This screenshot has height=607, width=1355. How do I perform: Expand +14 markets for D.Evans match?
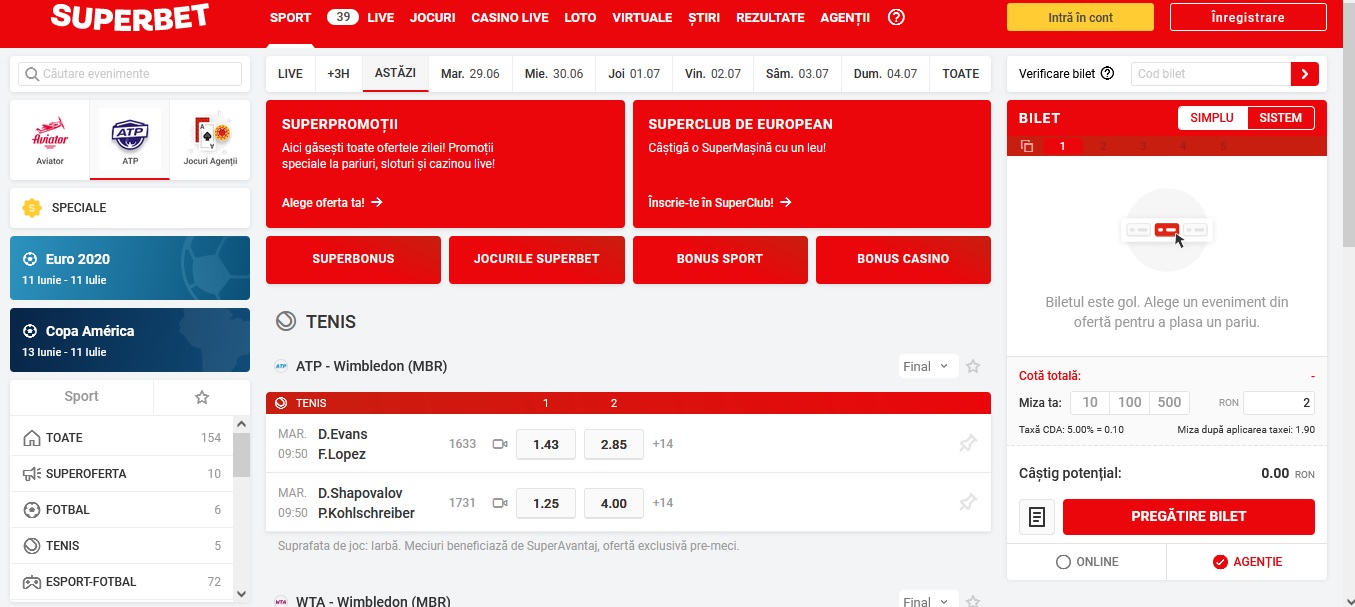[663, 444]
